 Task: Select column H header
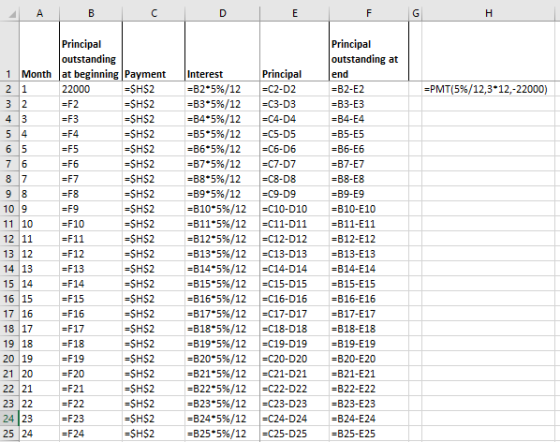click(489, 14)
